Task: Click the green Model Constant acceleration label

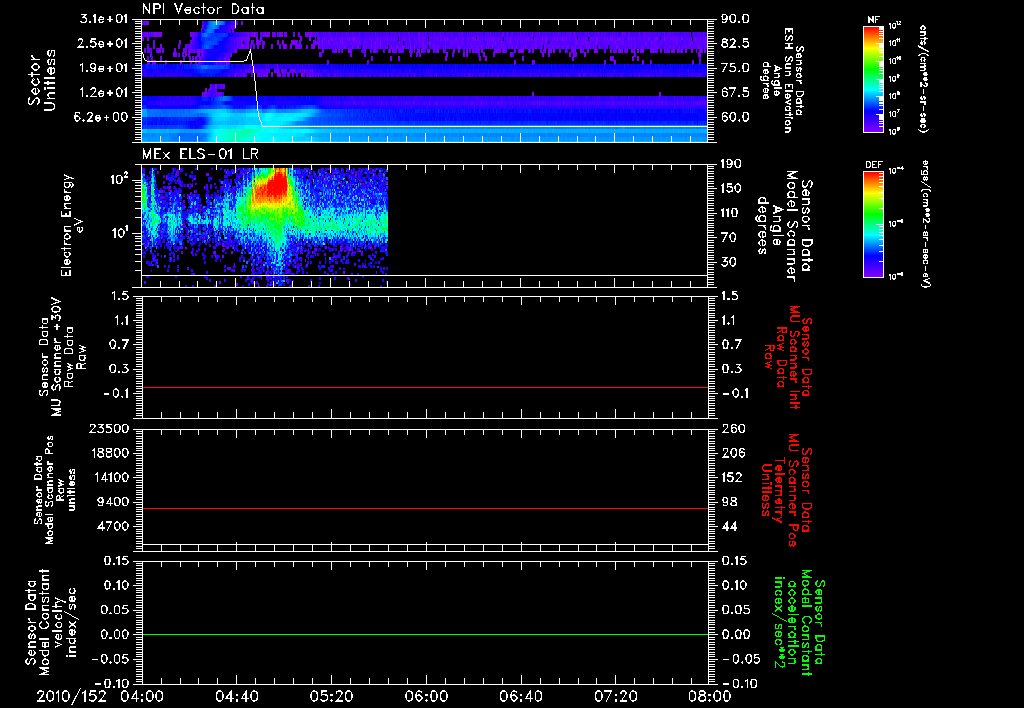Action: pos(798,624)
